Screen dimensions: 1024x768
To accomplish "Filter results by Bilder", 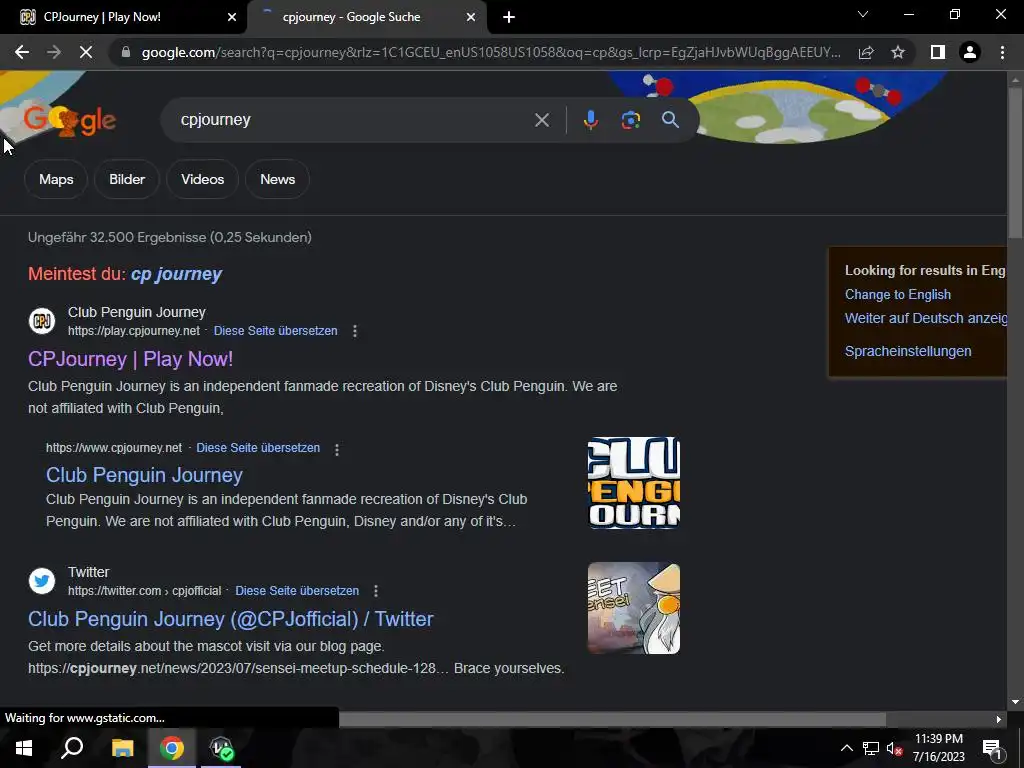I will pos(127,179).
